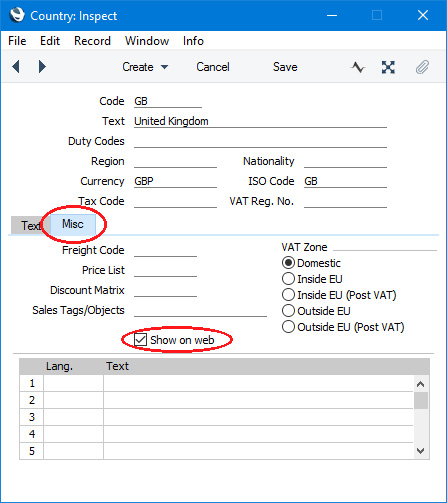
Task: Click the app logo in title bar
Action: (17, 15)
